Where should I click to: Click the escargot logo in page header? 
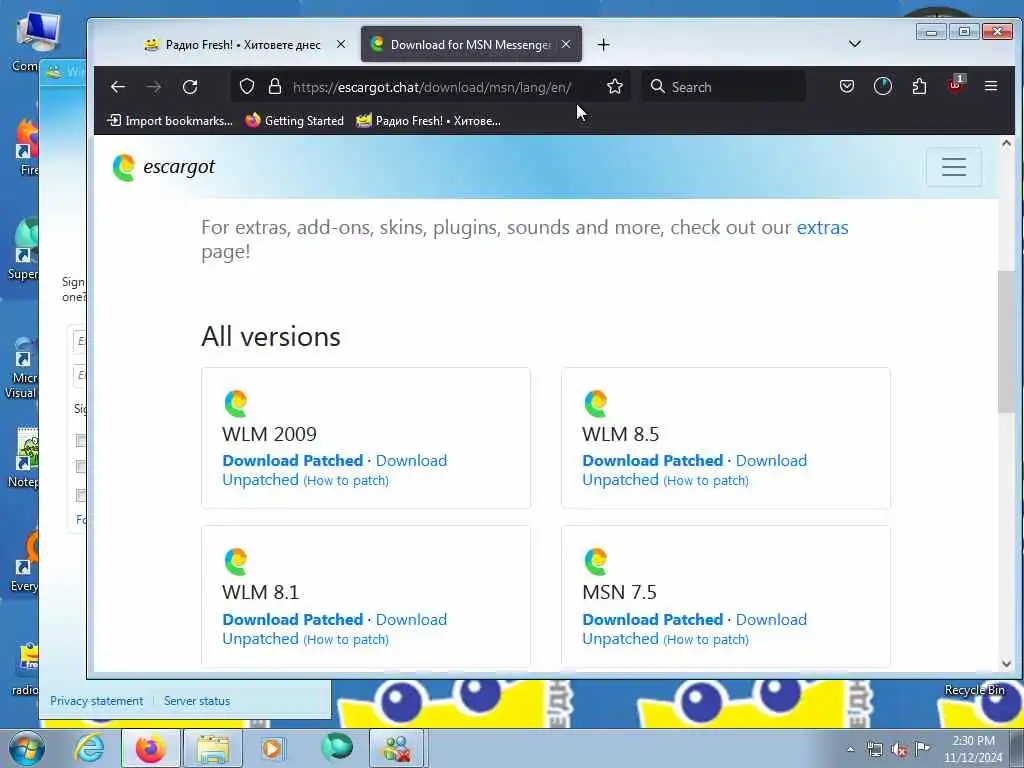point(163,167)
